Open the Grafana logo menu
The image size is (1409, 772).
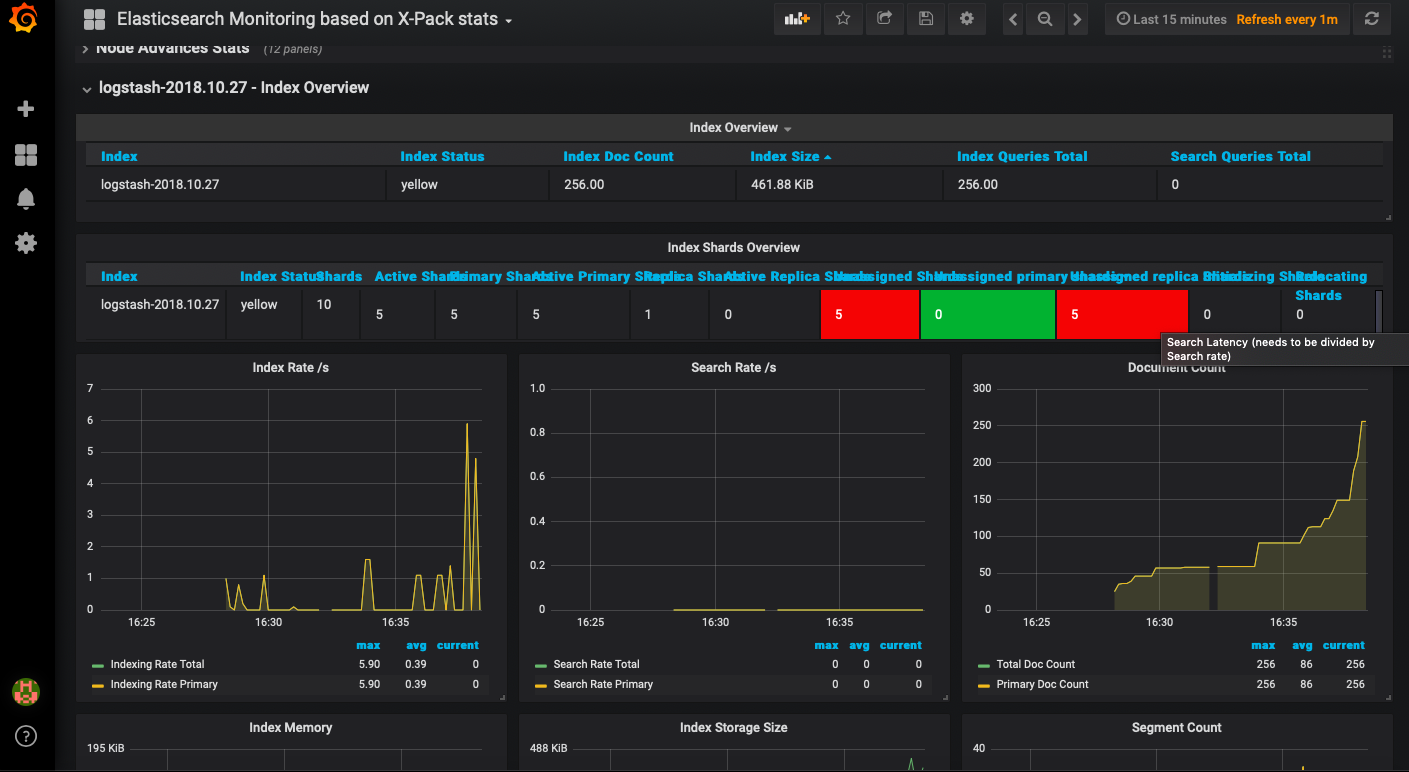click(26, 20)
